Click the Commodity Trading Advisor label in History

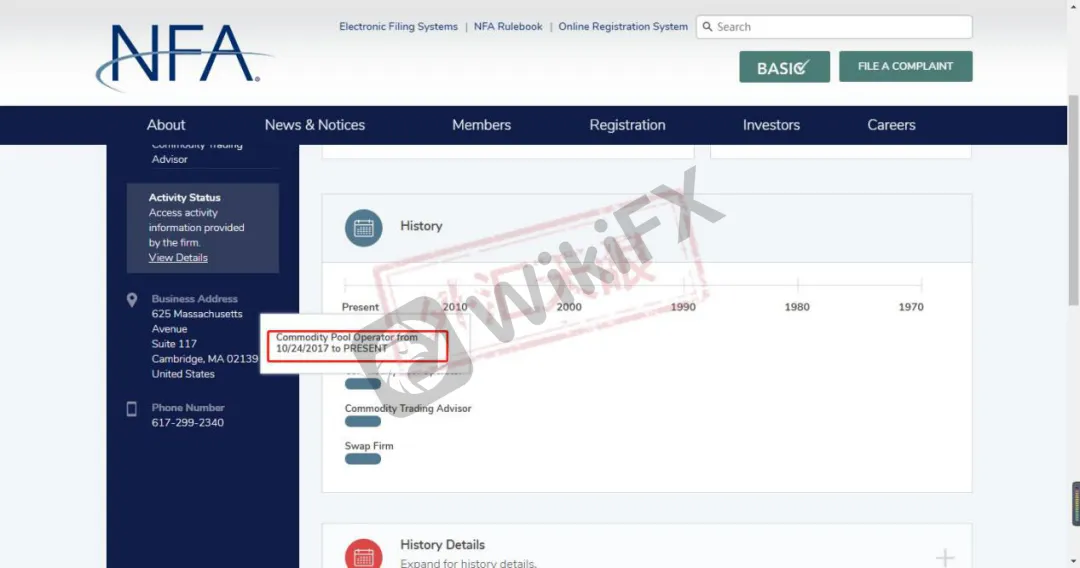click(x=408, y=408)
